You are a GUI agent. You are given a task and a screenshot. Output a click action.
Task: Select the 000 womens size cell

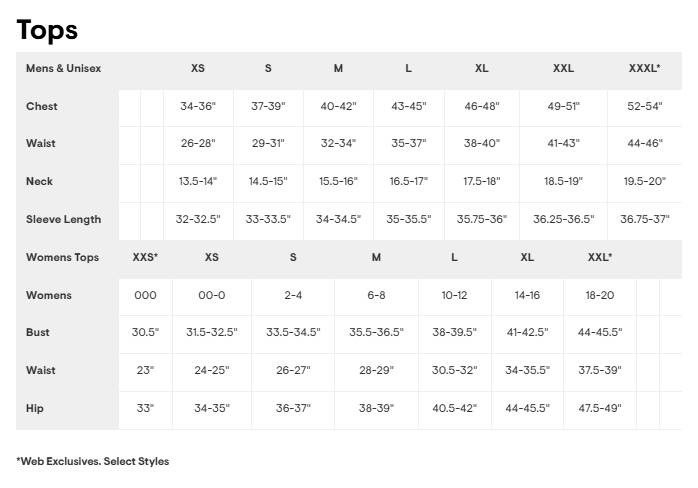[x=145, y=295]
